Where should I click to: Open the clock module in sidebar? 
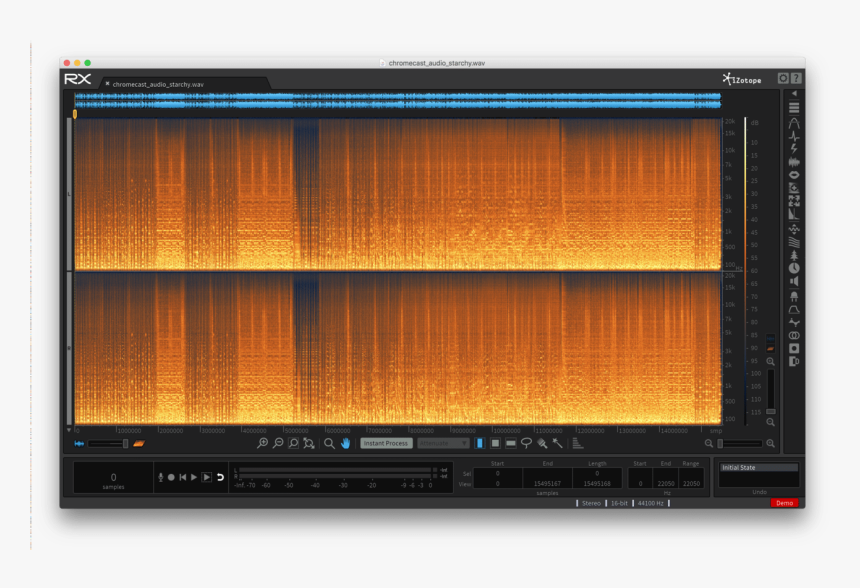click(794, 268)
